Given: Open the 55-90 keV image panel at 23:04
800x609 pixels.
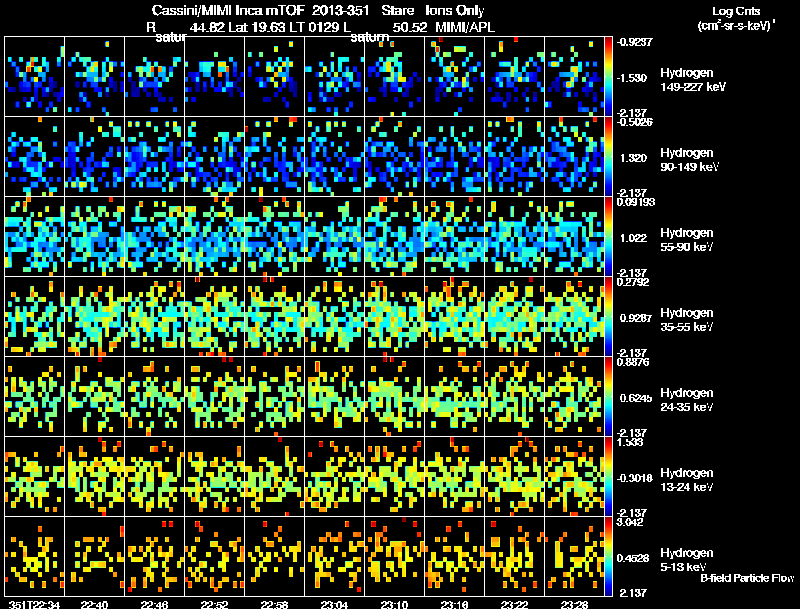Looking at the screenshot, I should (x=335, y=237).
